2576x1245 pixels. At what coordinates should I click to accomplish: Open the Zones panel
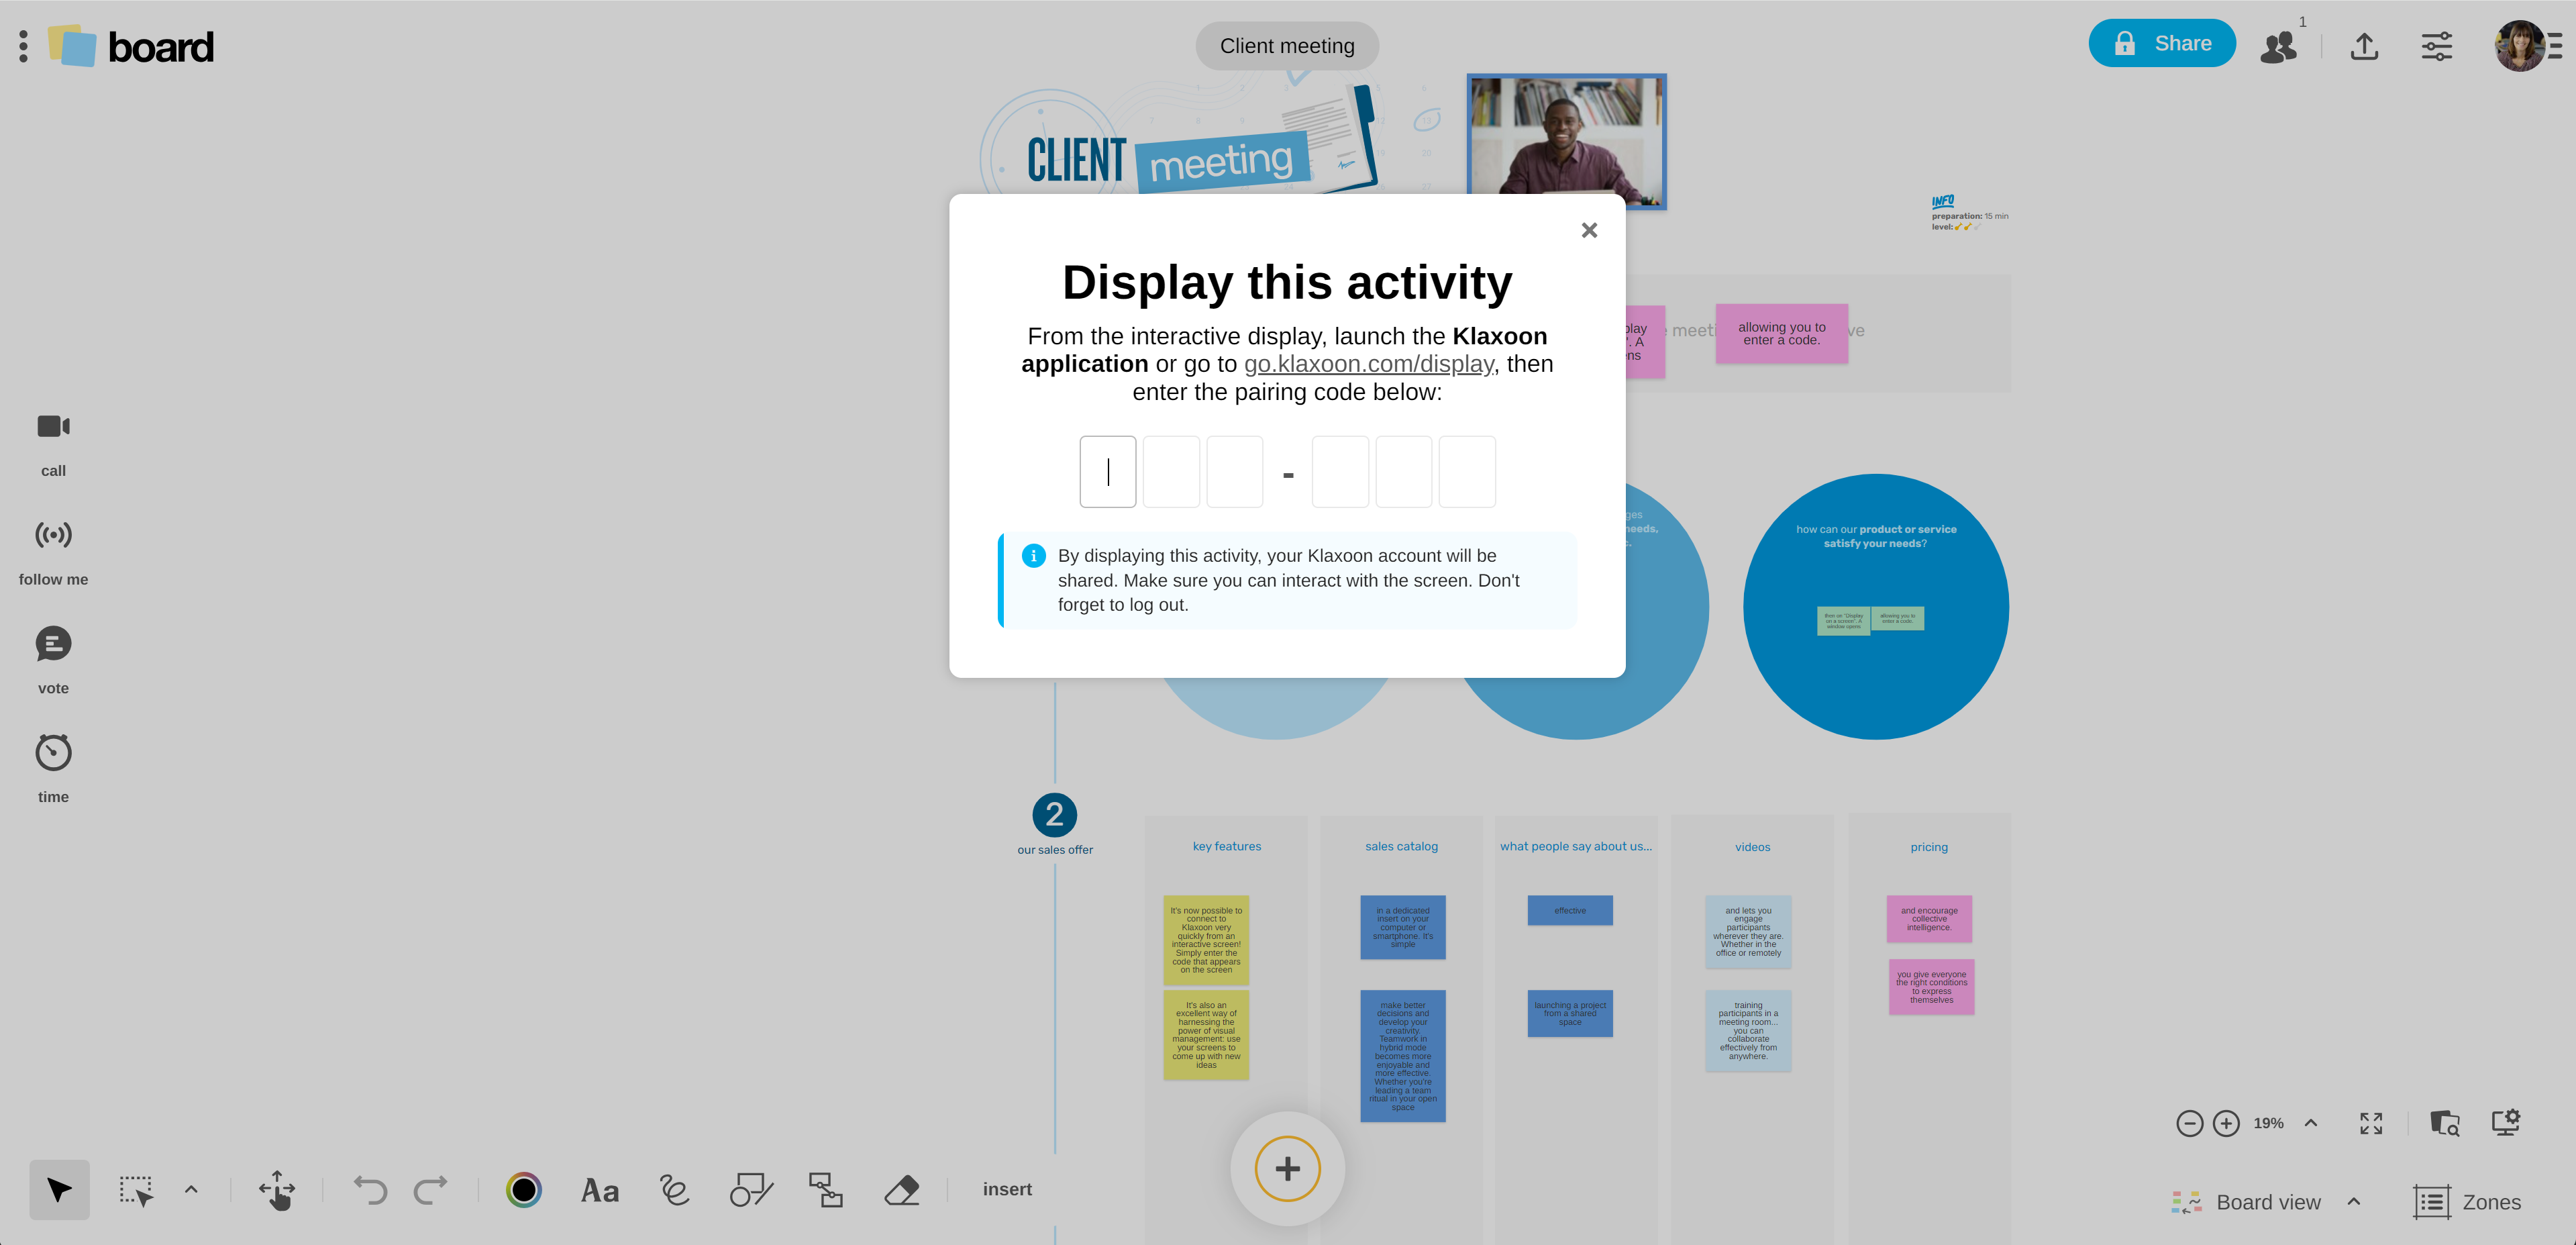tap(2467, 1202)
